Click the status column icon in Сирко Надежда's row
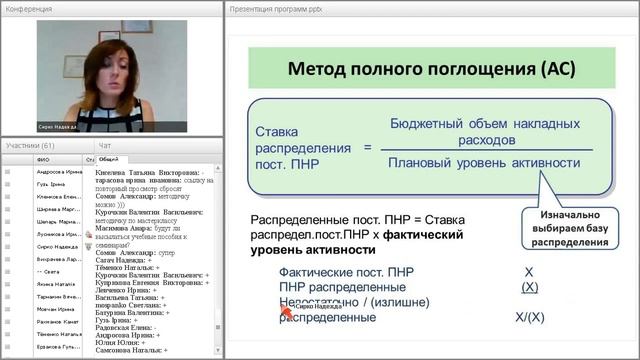The image size is (640, 360). [x=89, y=247]
